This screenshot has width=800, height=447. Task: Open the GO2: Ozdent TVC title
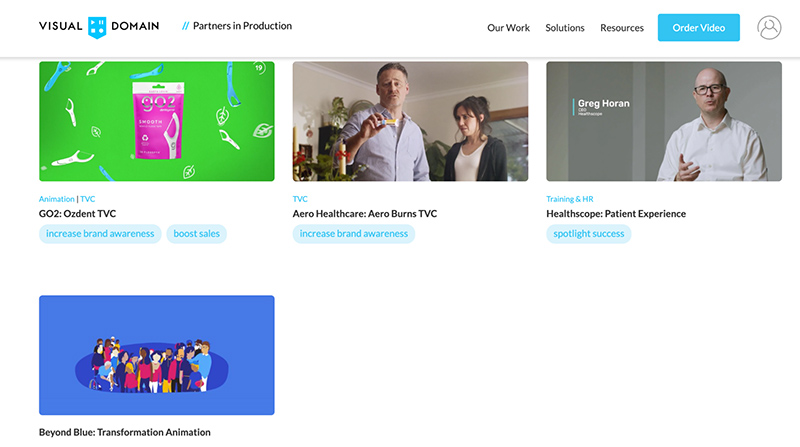[78, 214]
